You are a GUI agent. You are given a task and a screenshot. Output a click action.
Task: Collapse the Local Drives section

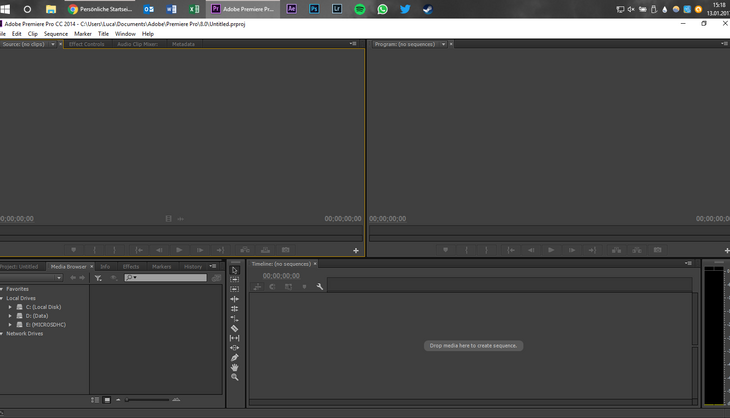click(2, 298)
